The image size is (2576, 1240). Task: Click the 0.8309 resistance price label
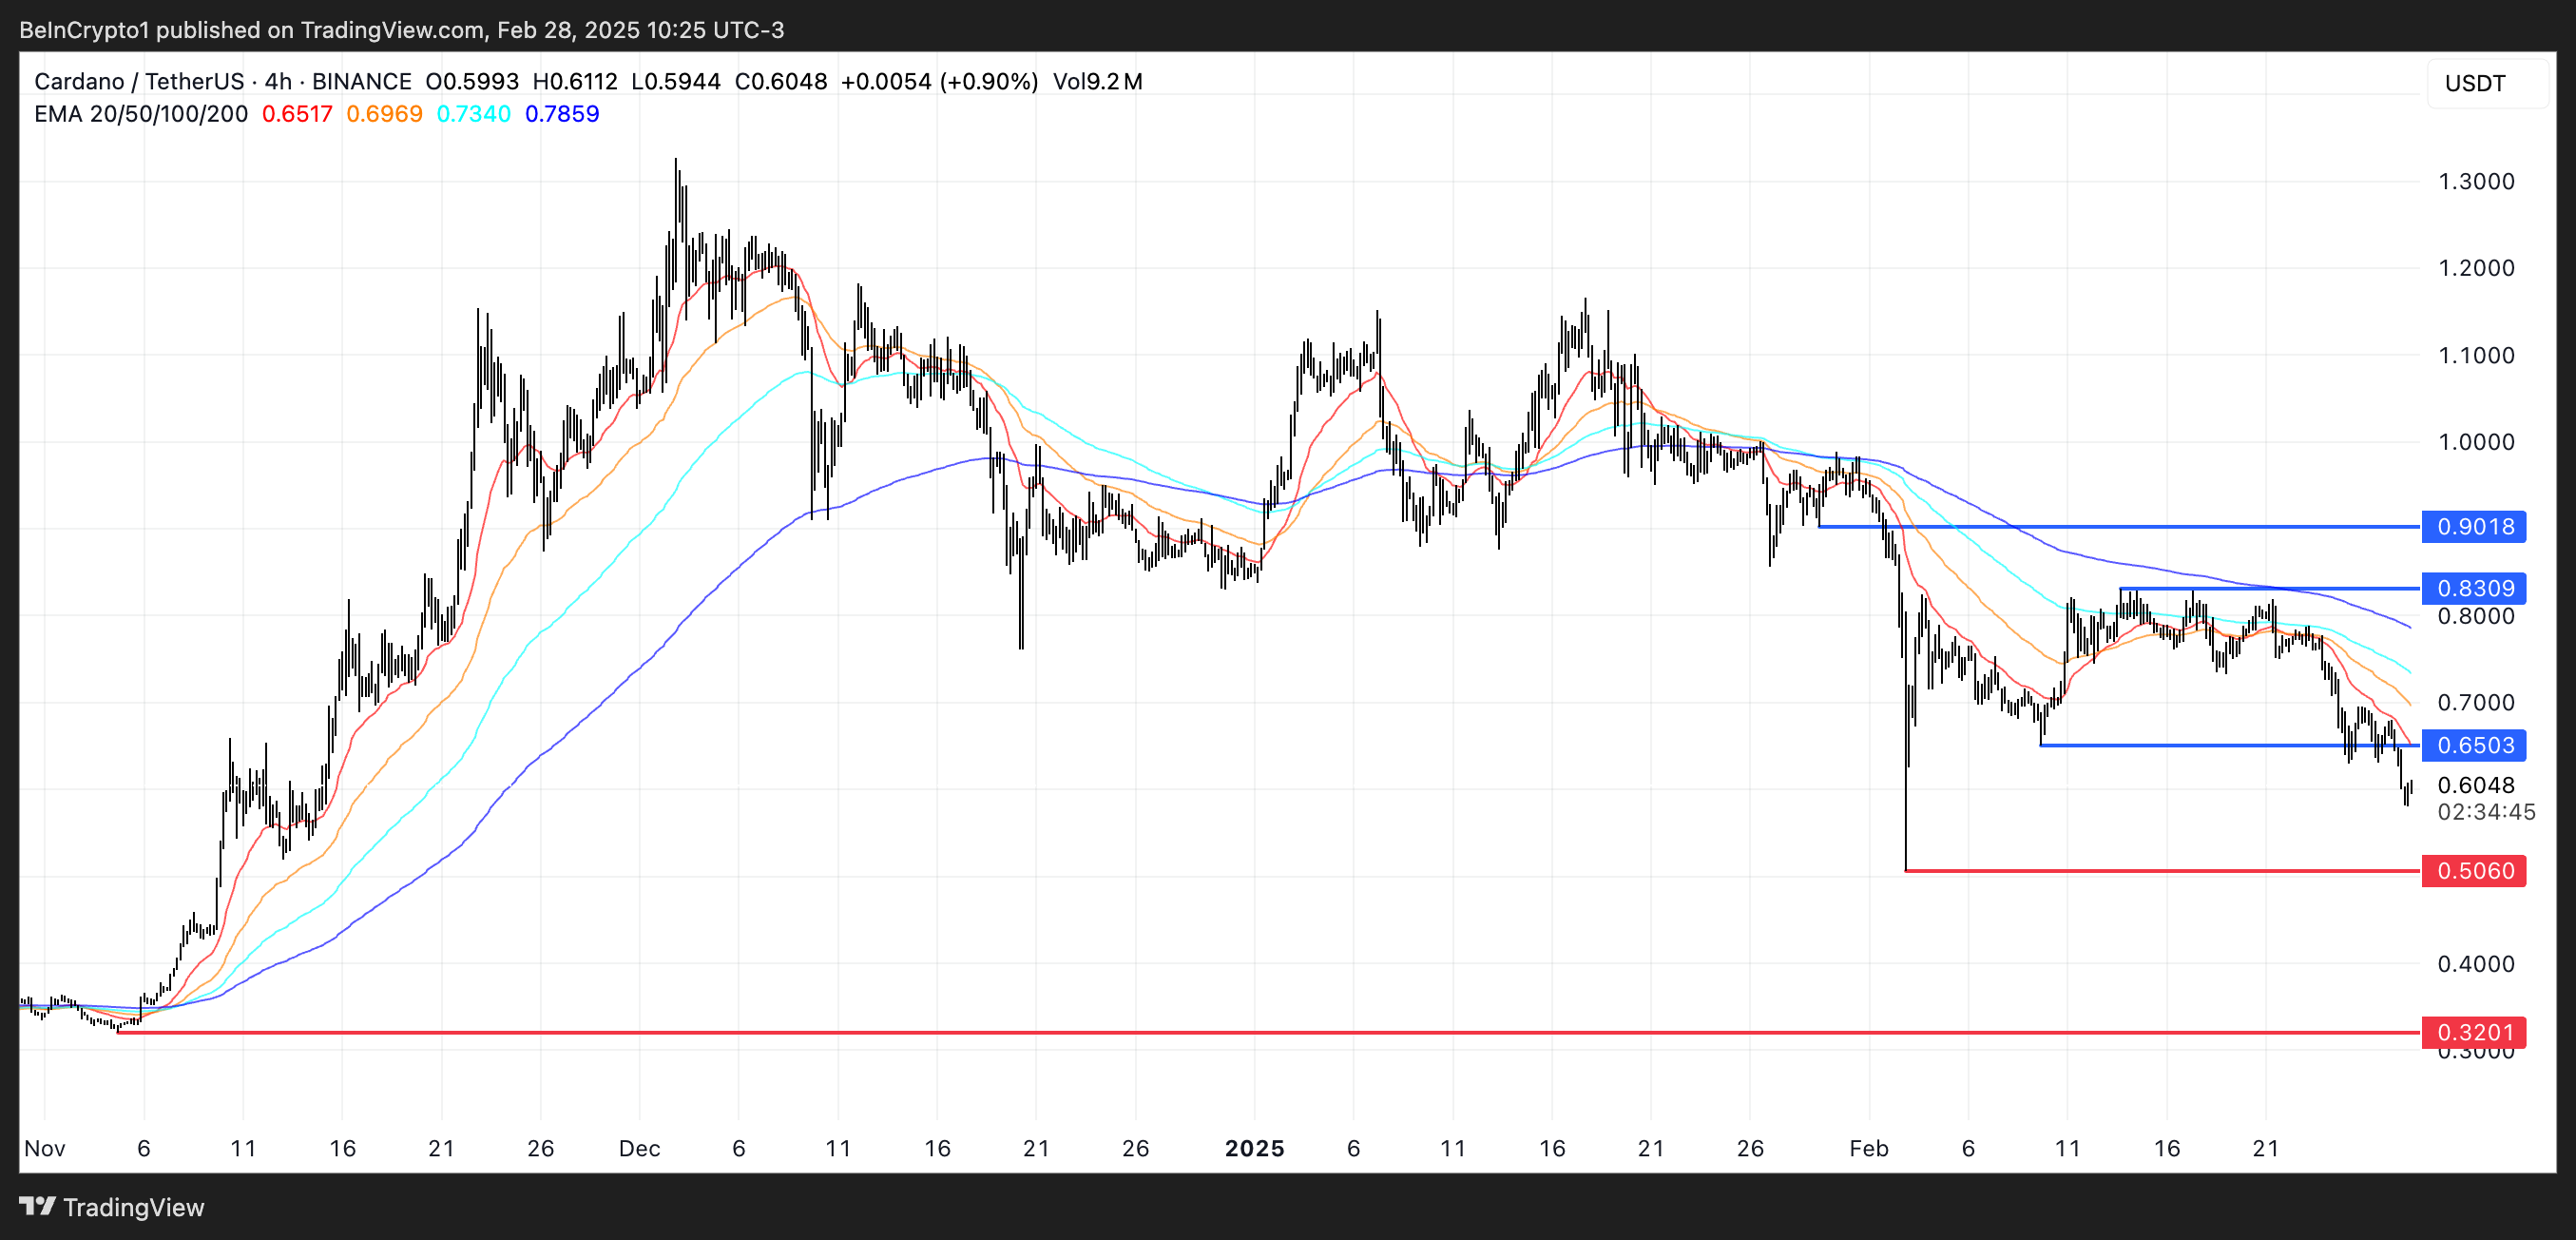pyautogui.click(x=2474, y=588)
